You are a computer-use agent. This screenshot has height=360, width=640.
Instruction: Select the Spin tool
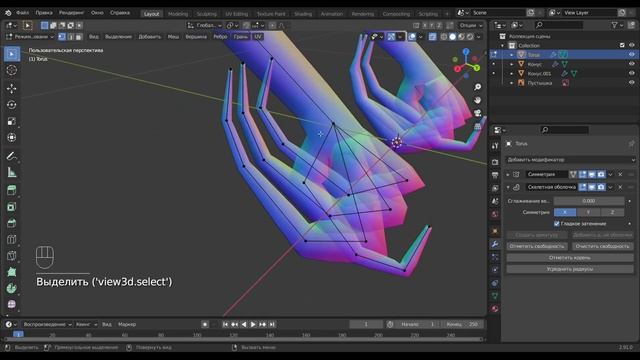(11, 289)
